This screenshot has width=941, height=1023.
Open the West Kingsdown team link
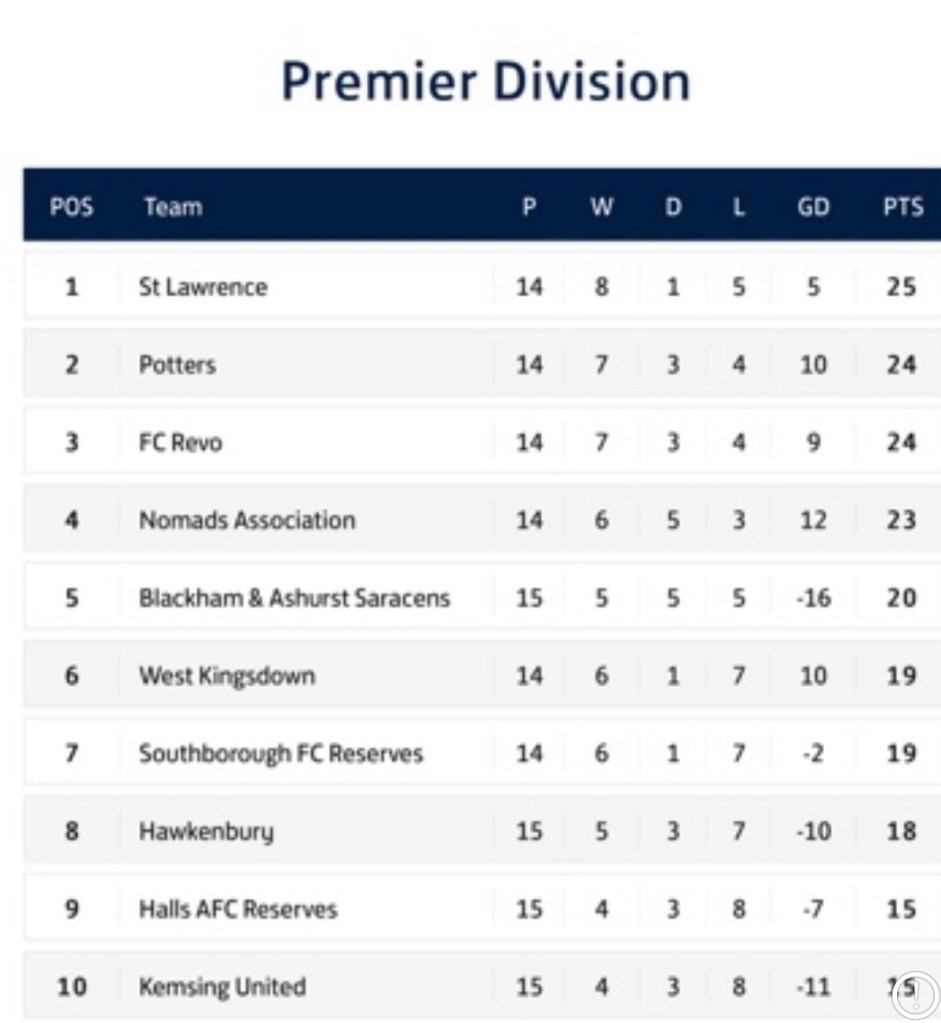(227, 676)
